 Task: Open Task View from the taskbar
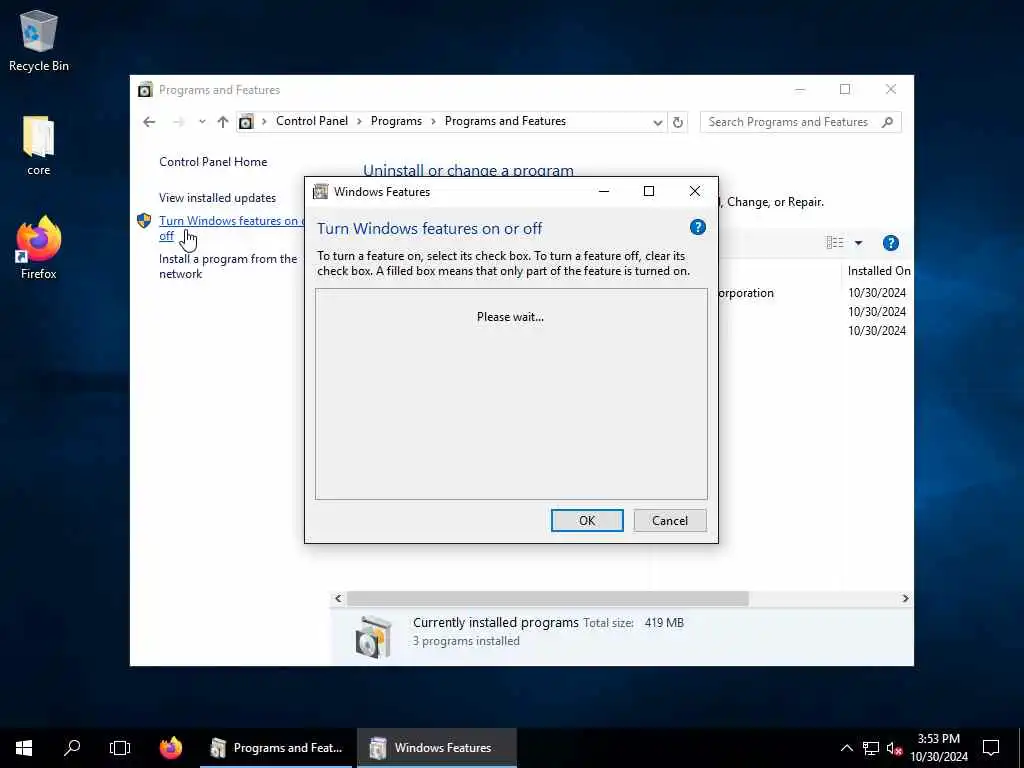point(120,748)
